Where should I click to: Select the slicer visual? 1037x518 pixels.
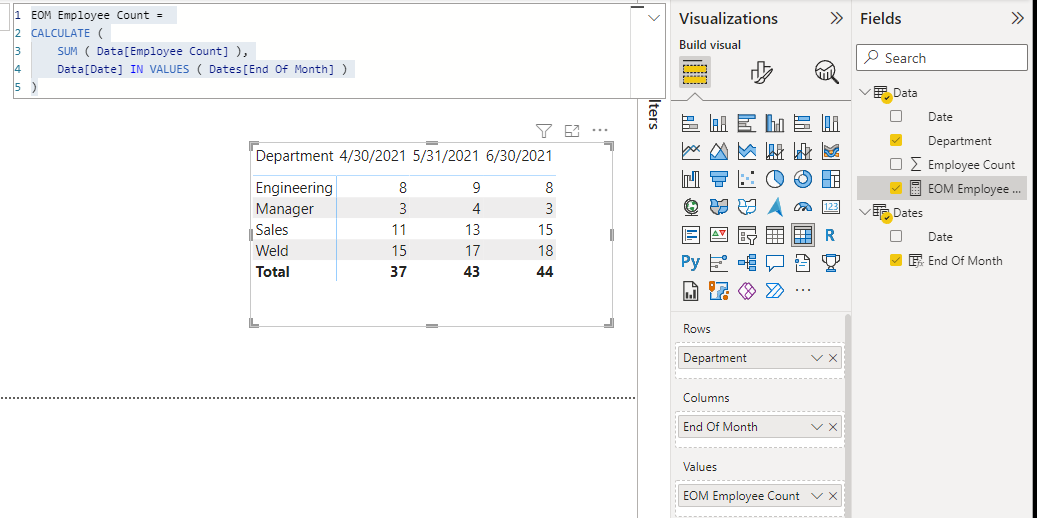(x=747, y=235)
